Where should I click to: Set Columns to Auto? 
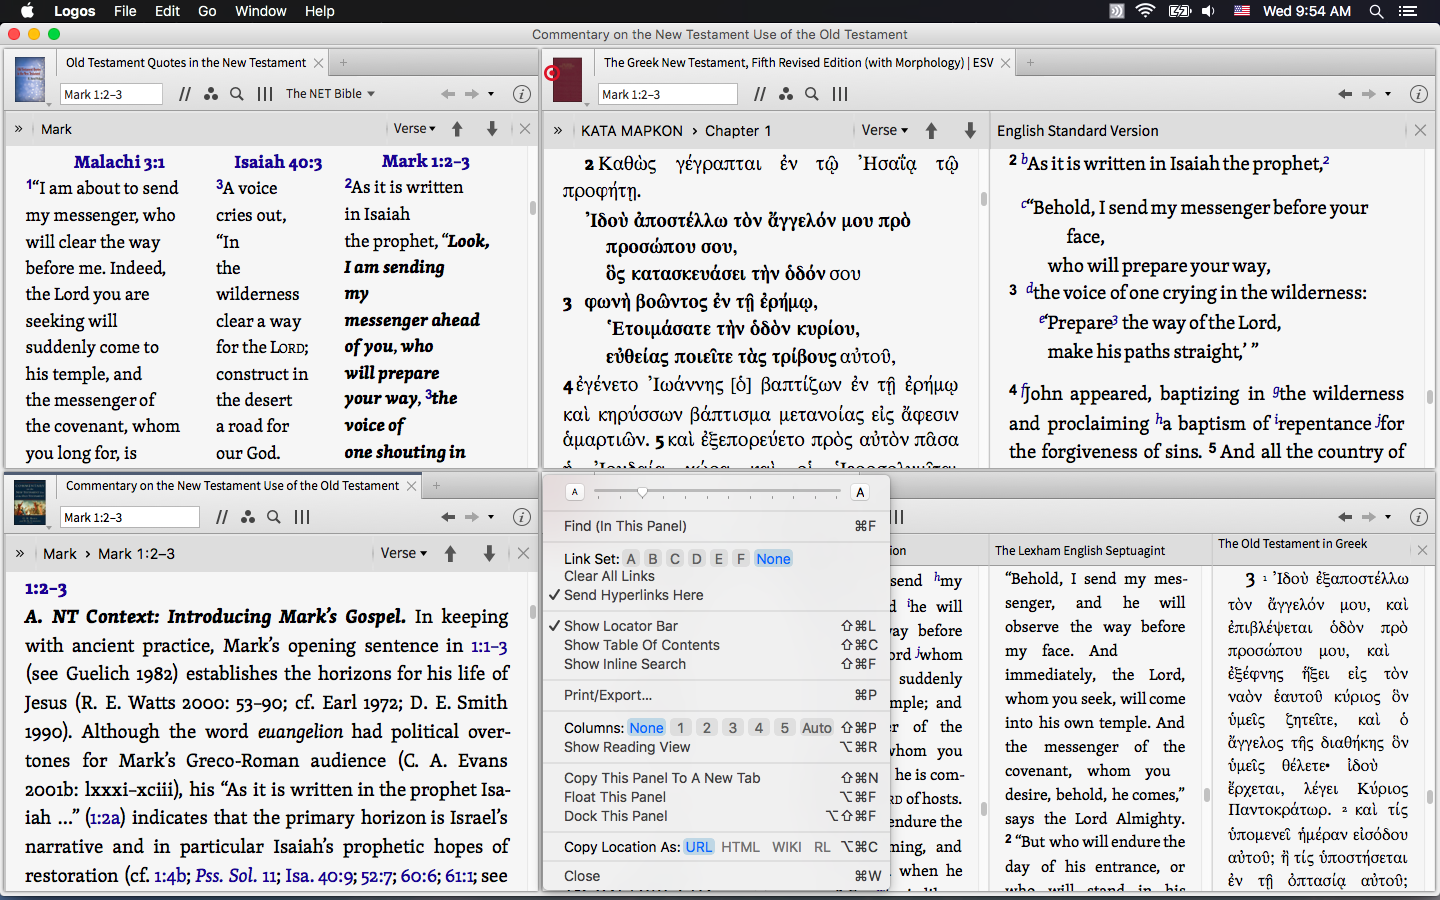817,728
